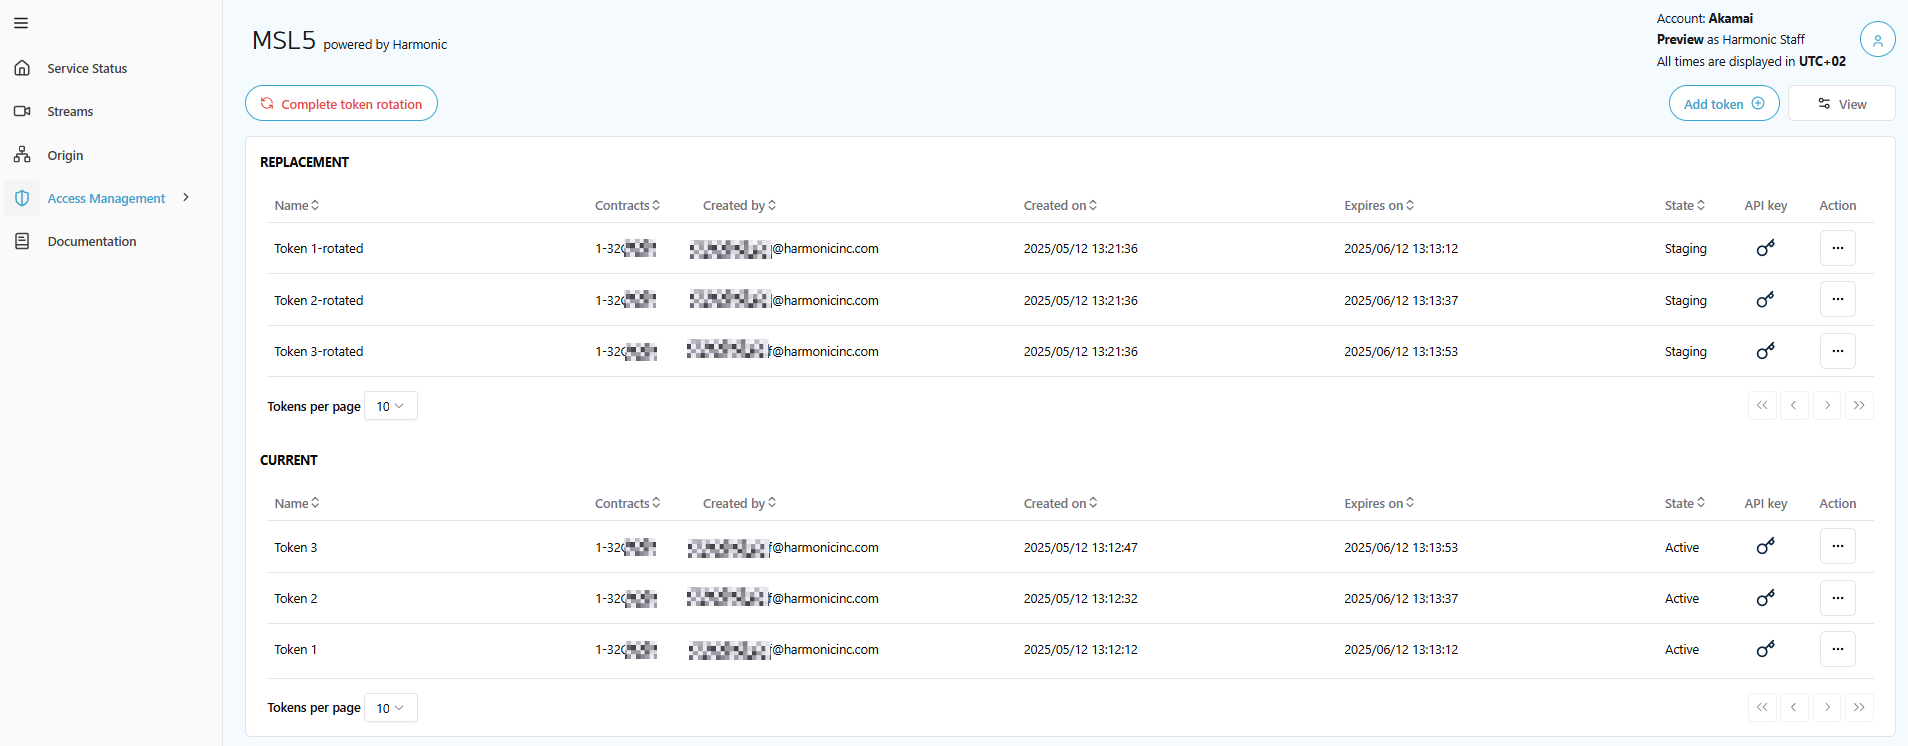Open the View settings button
The width and height of the screenshot is (1908, 746).
coord(1841,104)
